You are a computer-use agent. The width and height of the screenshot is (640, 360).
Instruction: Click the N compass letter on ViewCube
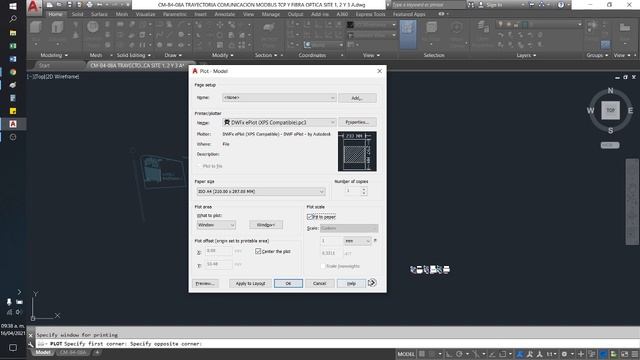point(610,91)
